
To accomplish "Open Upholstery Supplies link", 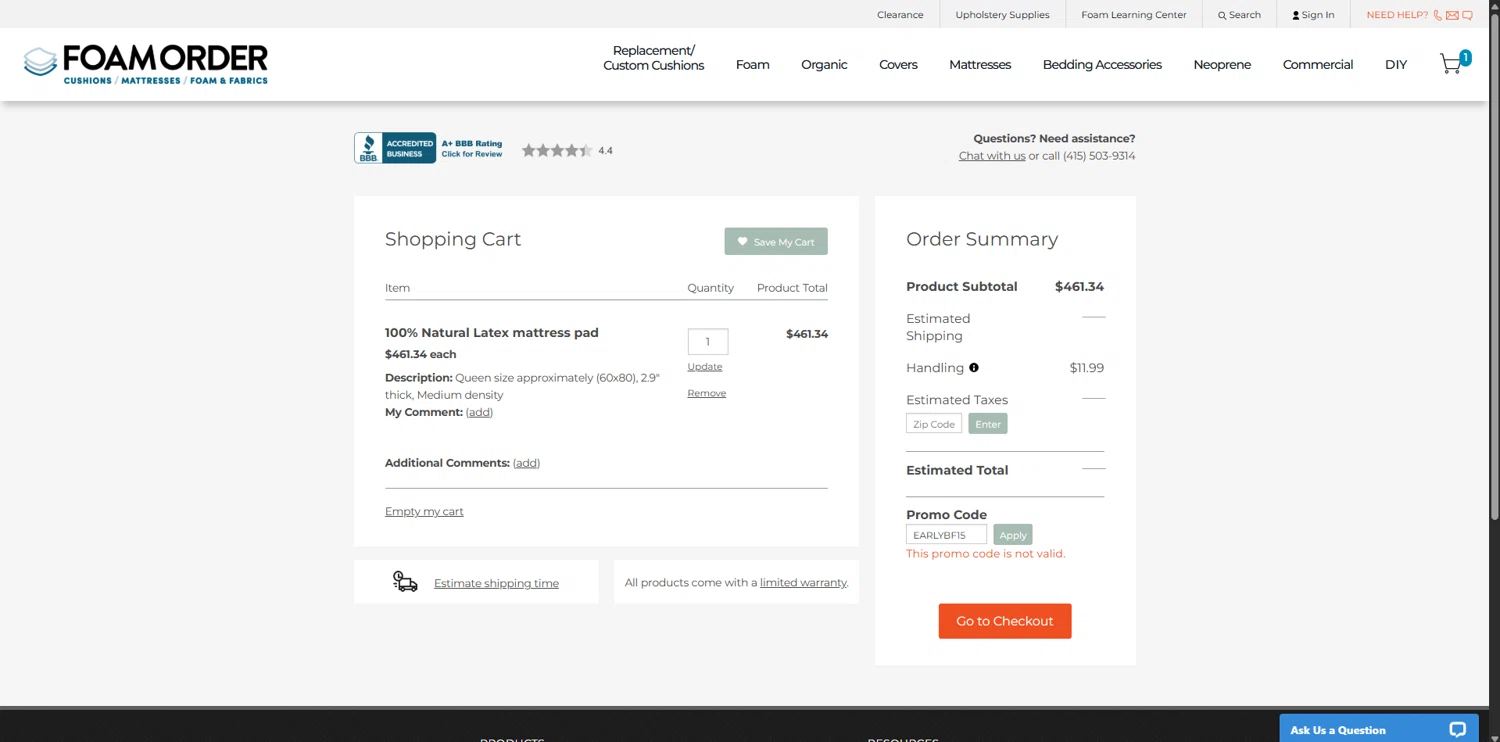I will click(x=1002, y=15).
